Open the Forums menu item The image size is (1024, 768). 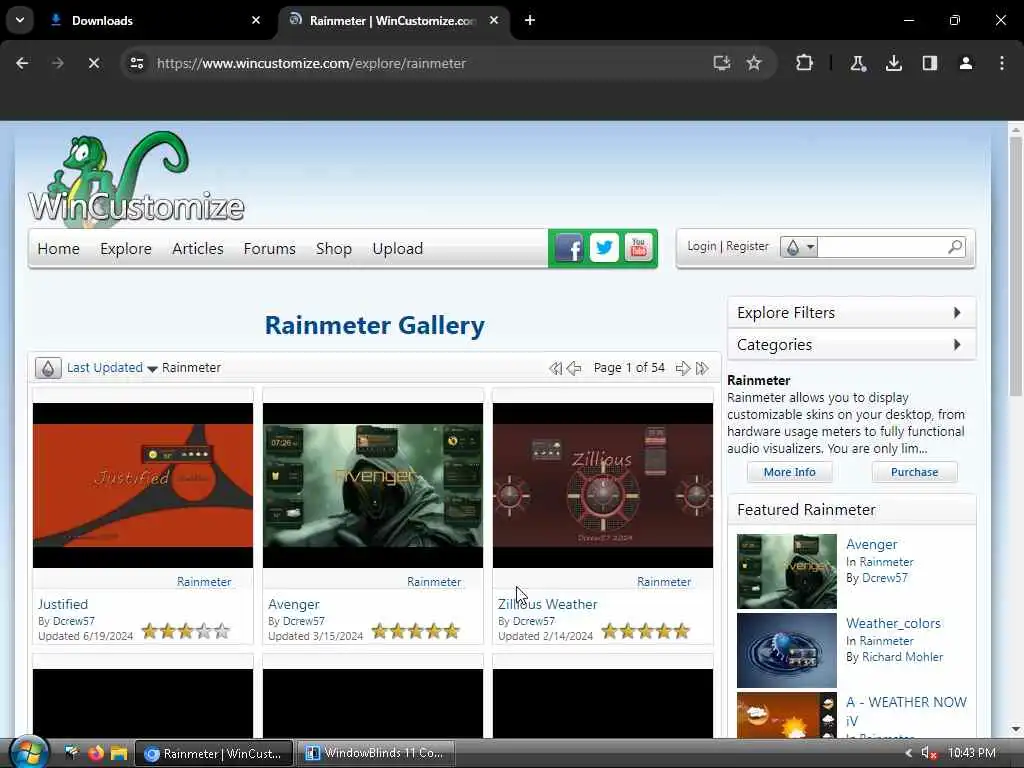269,249
